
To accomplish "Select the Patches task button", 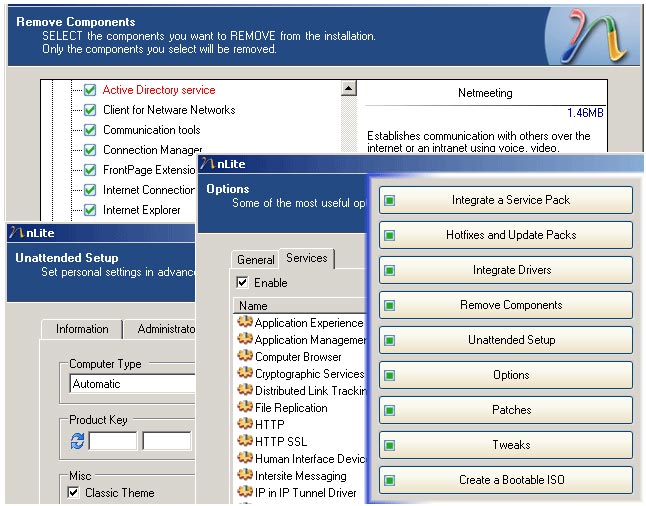I will point(506,410).
